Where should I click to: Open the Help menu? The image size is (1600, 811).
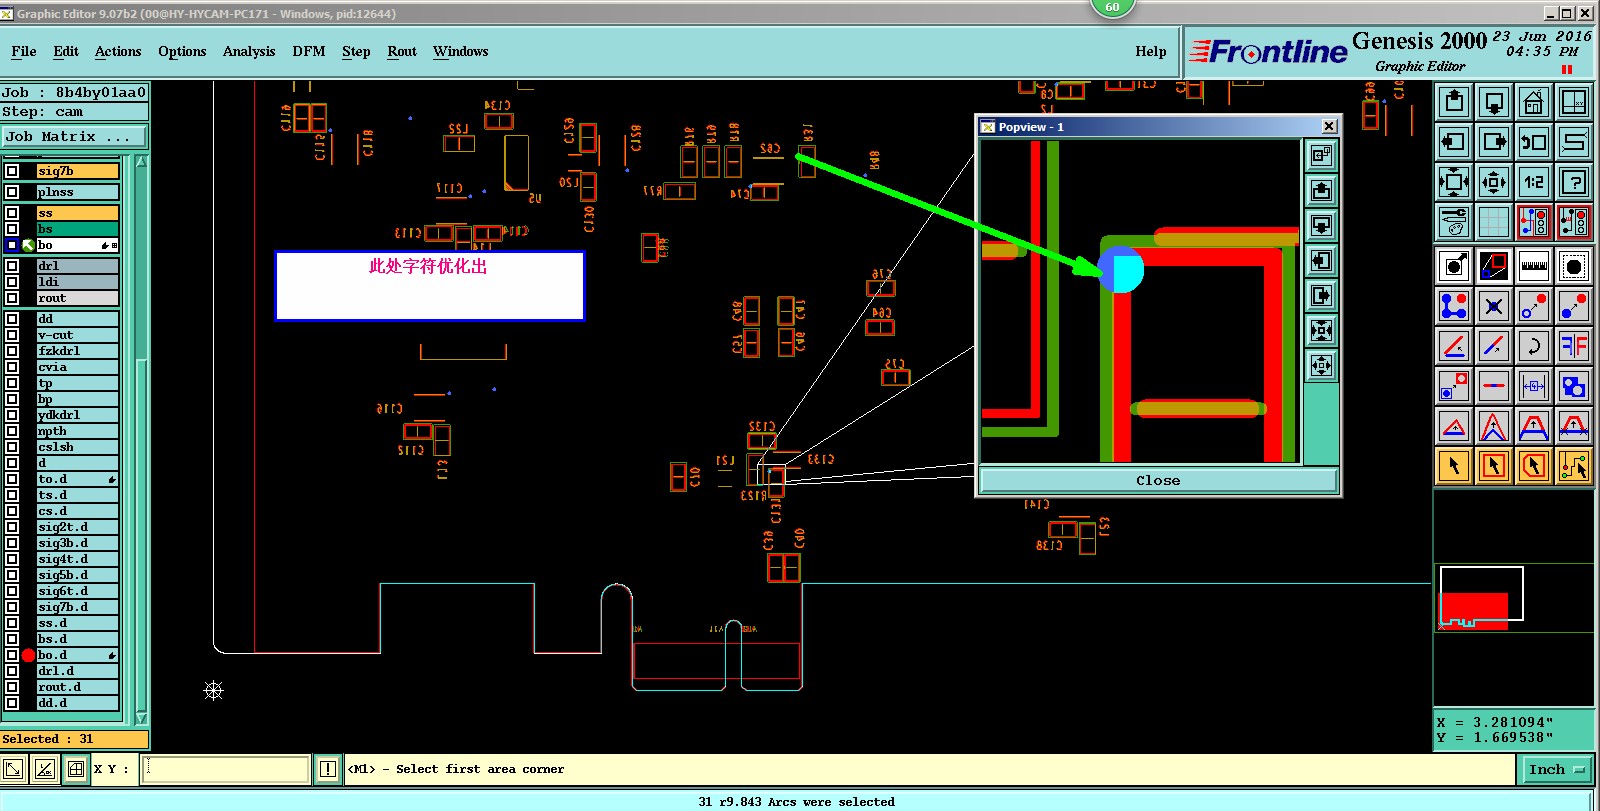pyautogui.click(x=1150, y=51)
